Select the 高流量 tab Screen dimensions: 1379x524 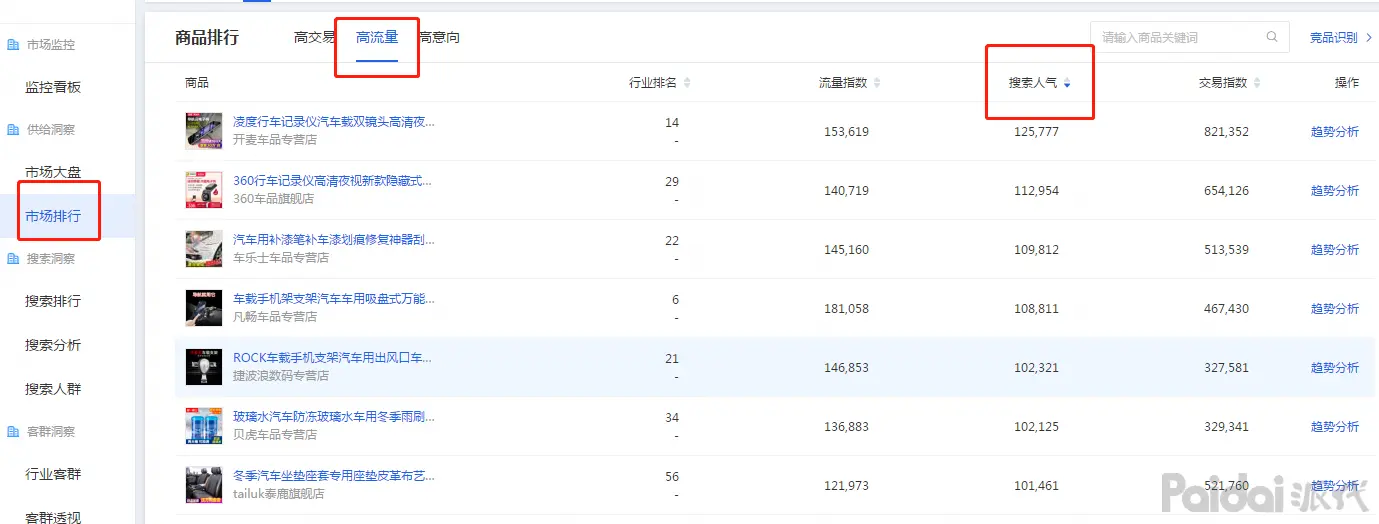click(377, 38)
